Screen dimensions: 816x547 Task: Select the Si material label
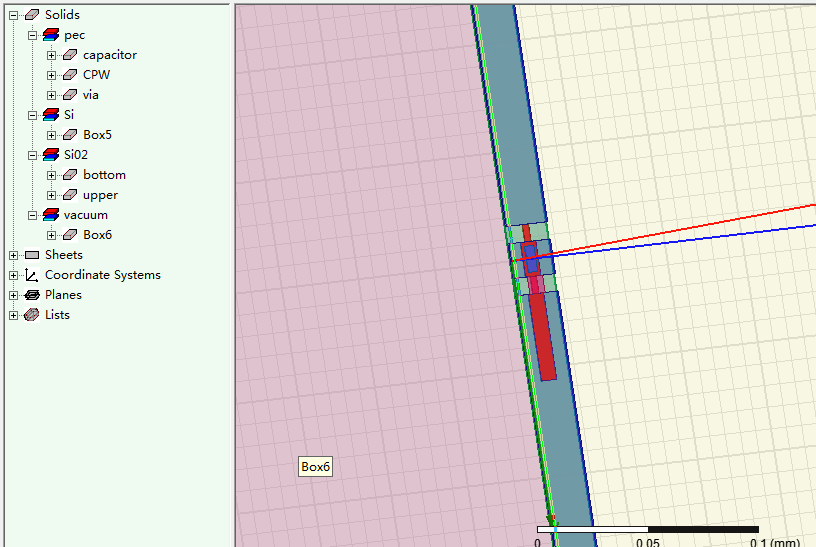pyautogui.click(x=69, y=115)
